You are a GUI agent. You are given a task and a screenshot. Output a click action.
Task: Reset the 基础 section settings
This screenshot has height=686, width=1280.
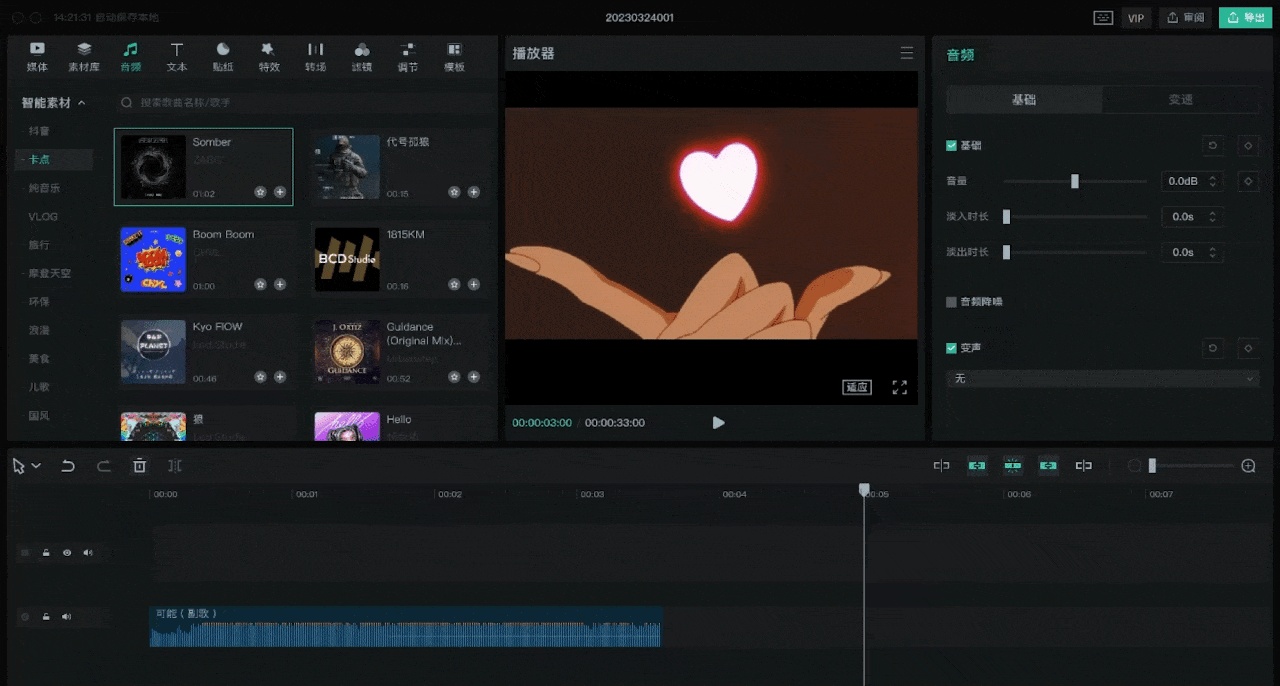[x=1212, y=146]
